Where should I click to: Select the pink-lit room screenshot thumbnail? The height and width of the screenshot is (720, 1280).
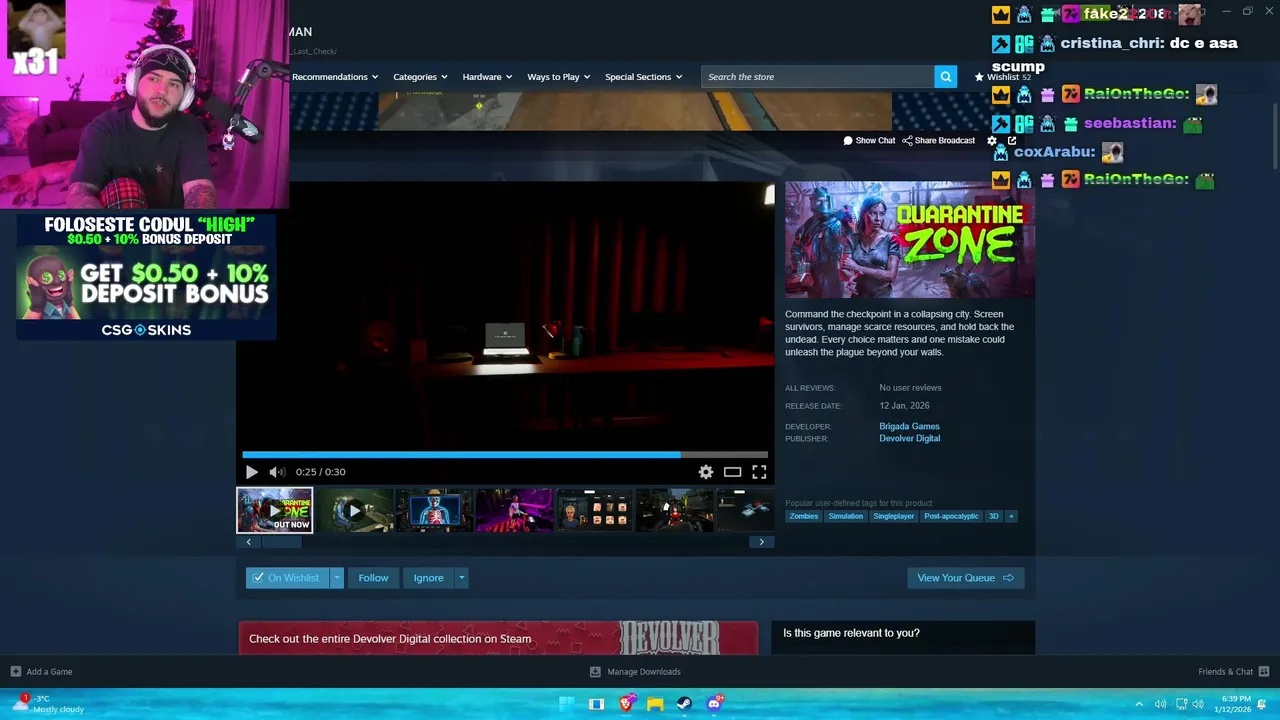coord(514,510)
